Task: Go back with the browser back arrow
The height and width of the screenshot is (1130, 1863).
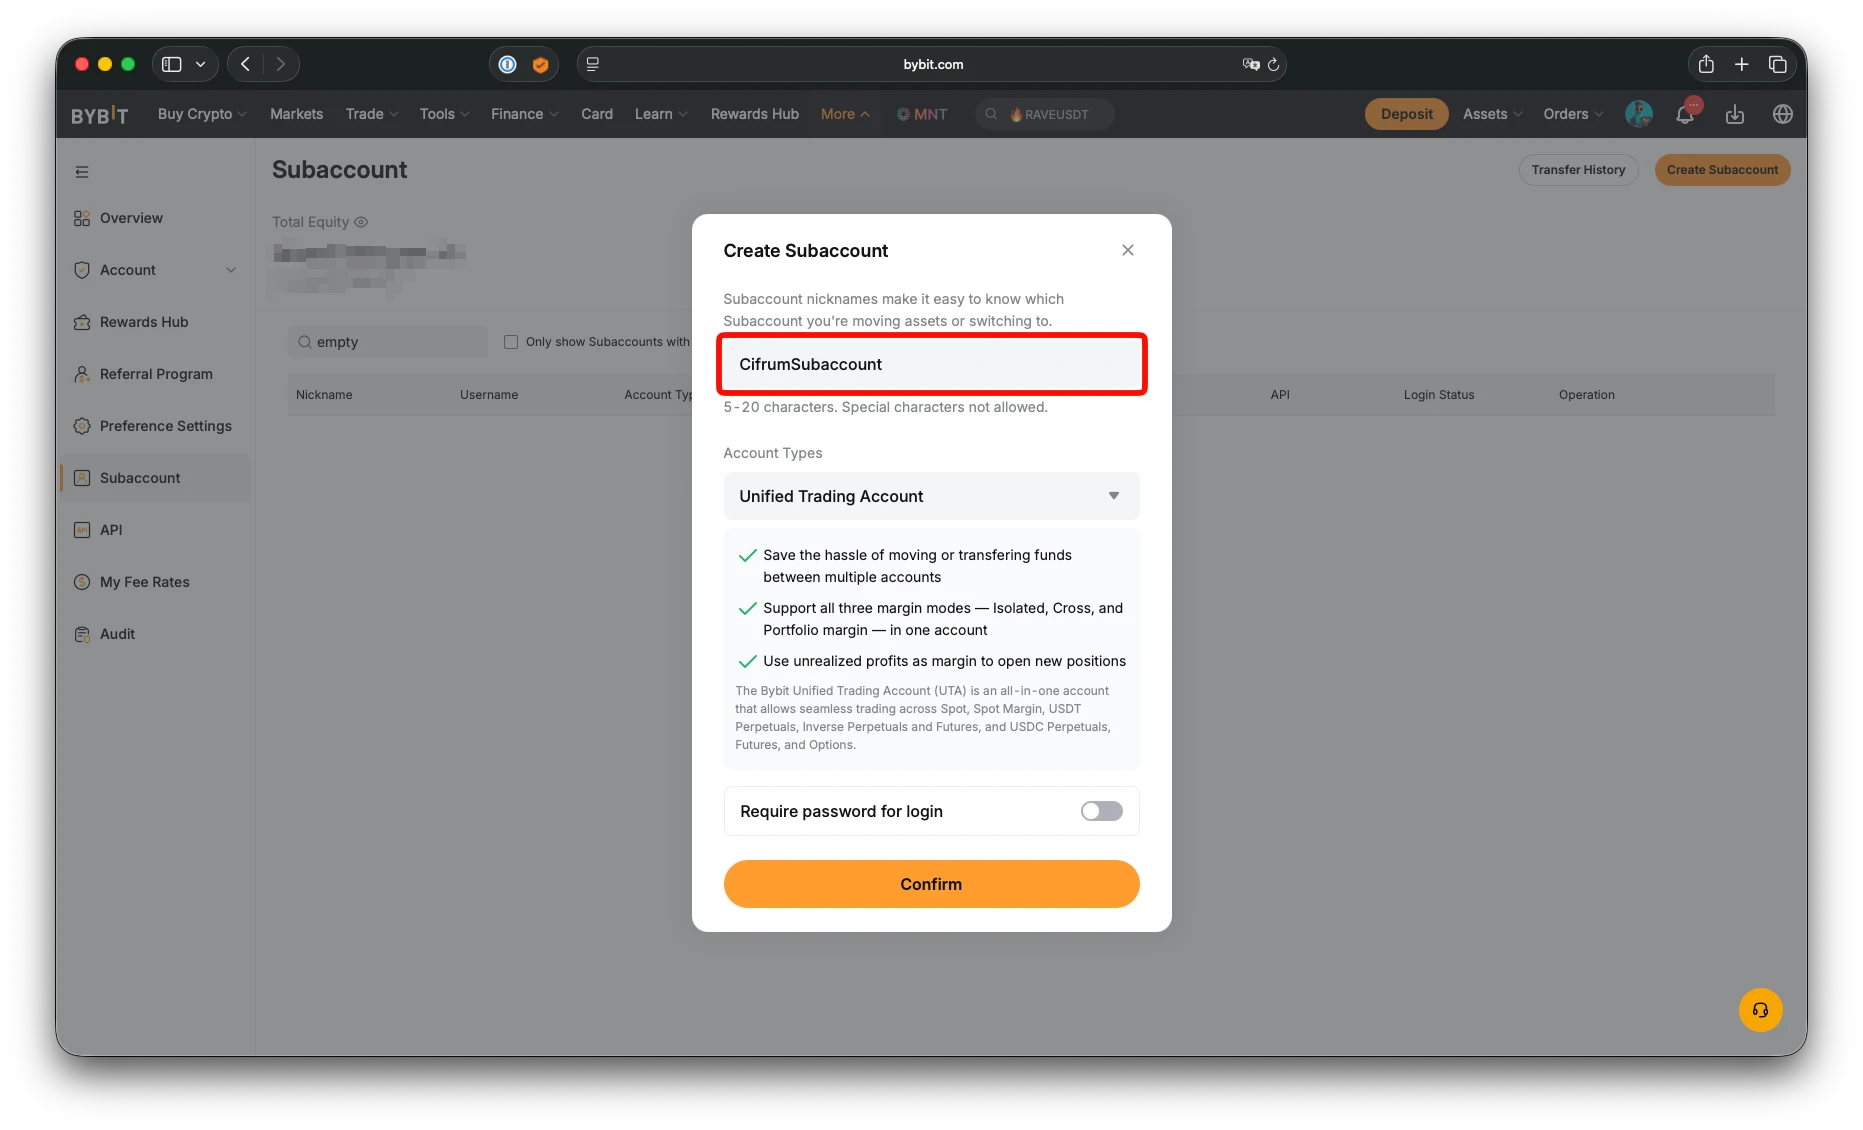Action: (245, 64)
